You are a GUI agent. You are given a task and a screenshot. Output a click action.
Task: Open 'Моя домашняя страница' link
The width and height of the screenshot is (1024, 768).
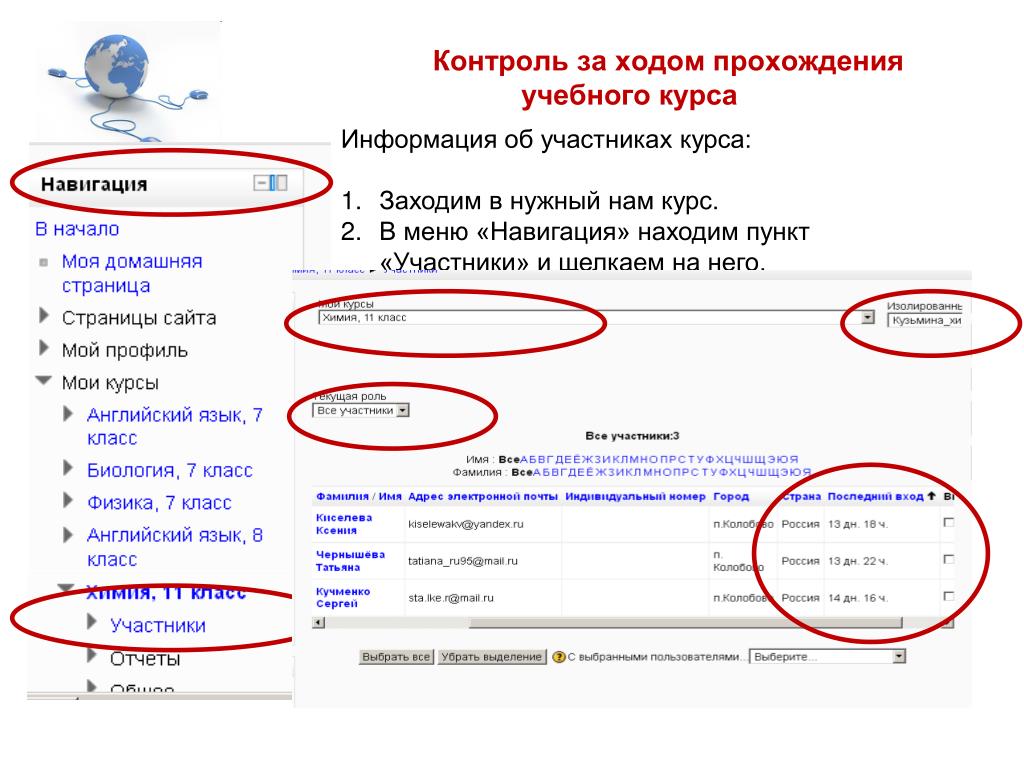[x=132, y=274]
